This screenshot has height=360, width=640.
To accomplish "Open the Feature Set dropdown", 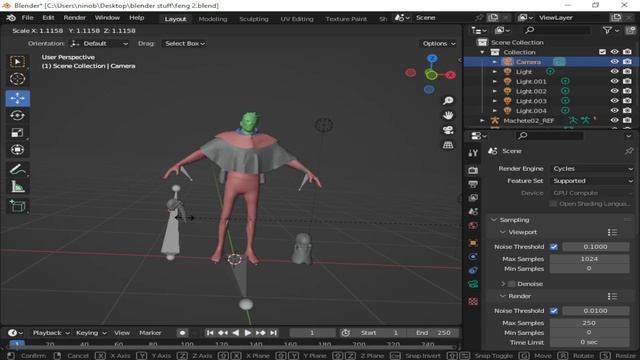I will coord(592,181).
